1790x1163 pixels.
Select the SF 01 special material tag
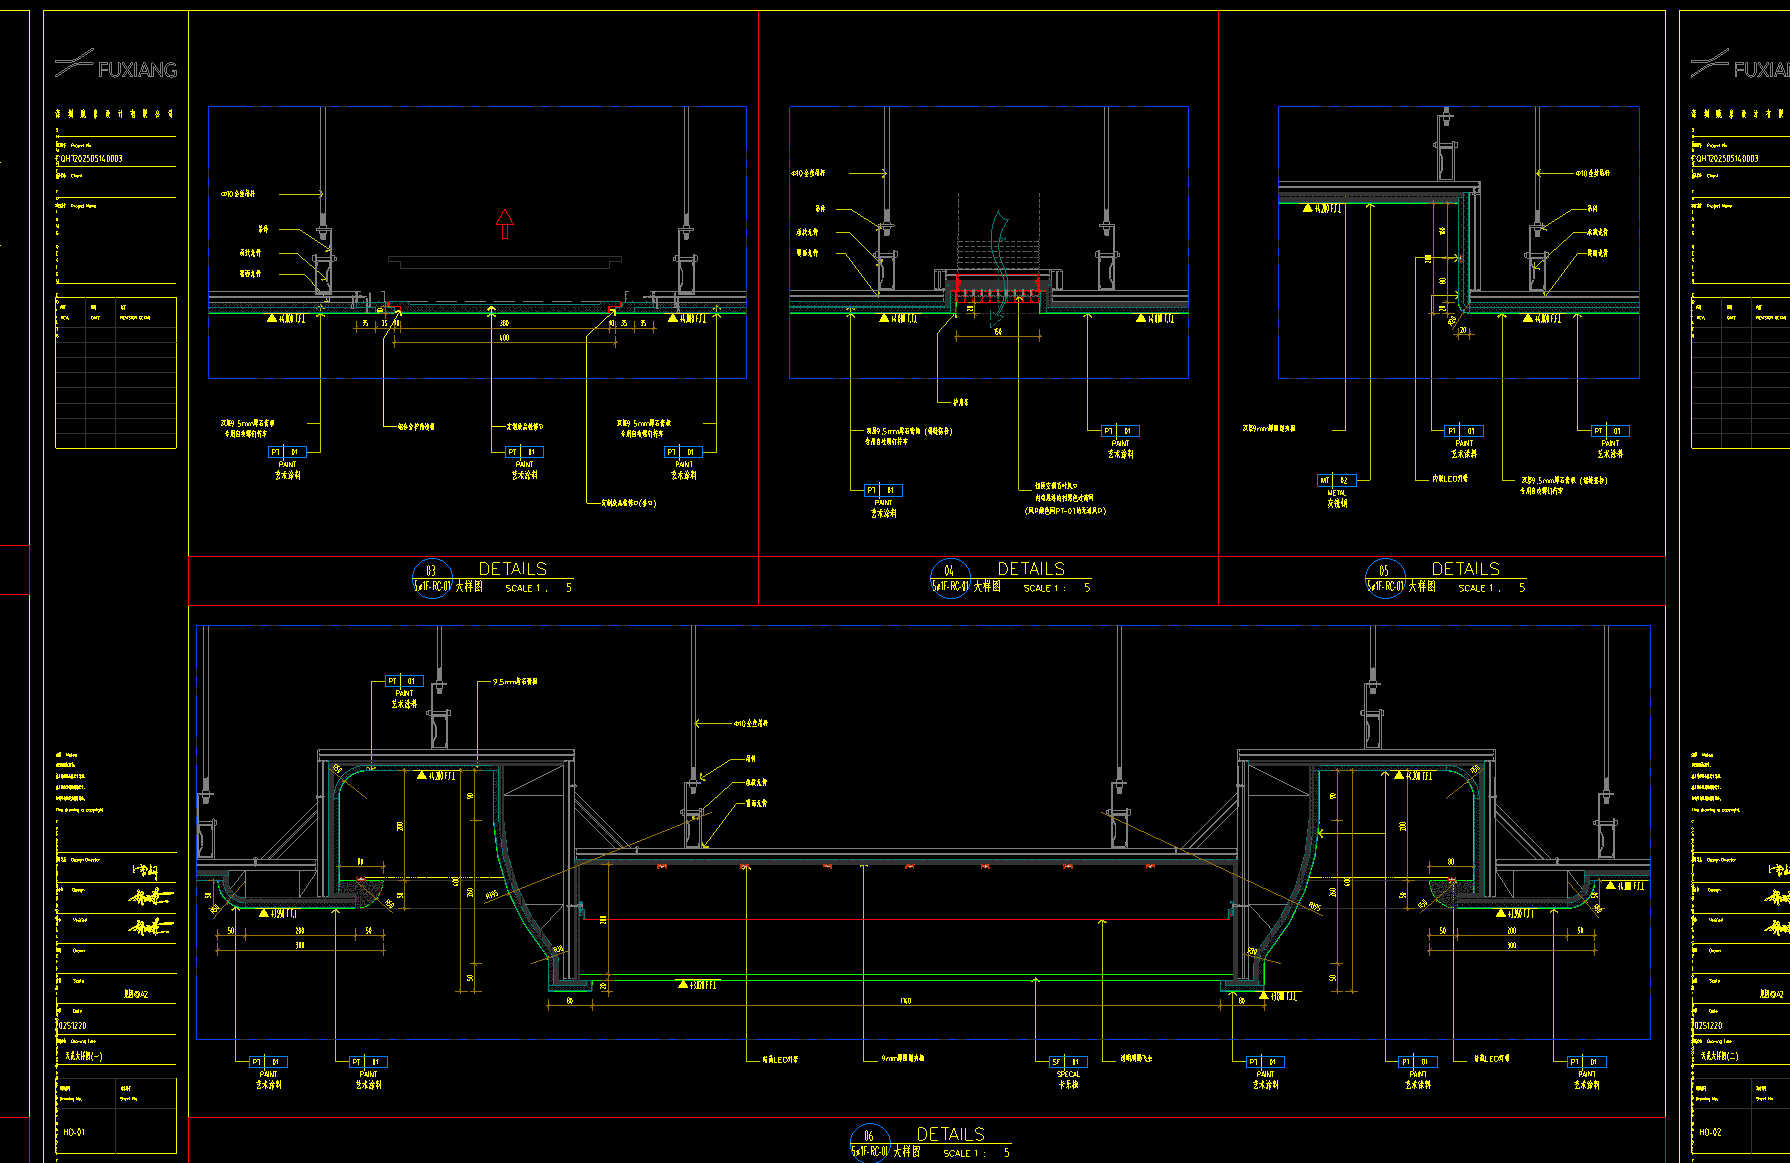point(1067,1062)
